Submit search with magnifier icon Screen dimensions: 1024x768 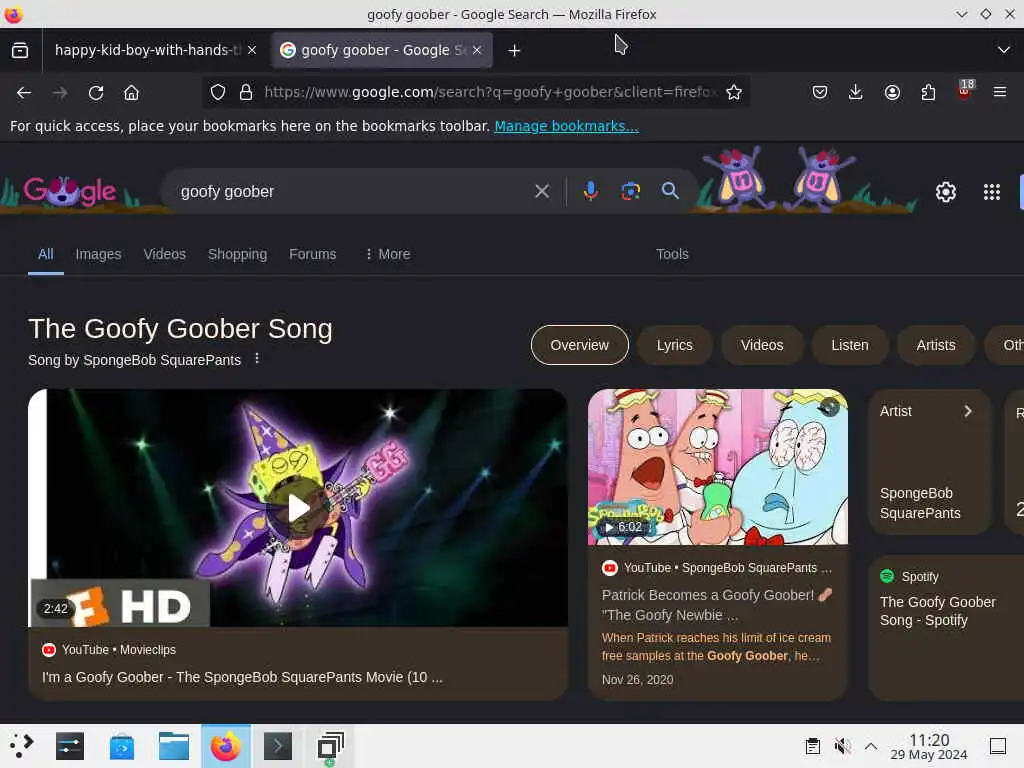[x=670, y=191]
